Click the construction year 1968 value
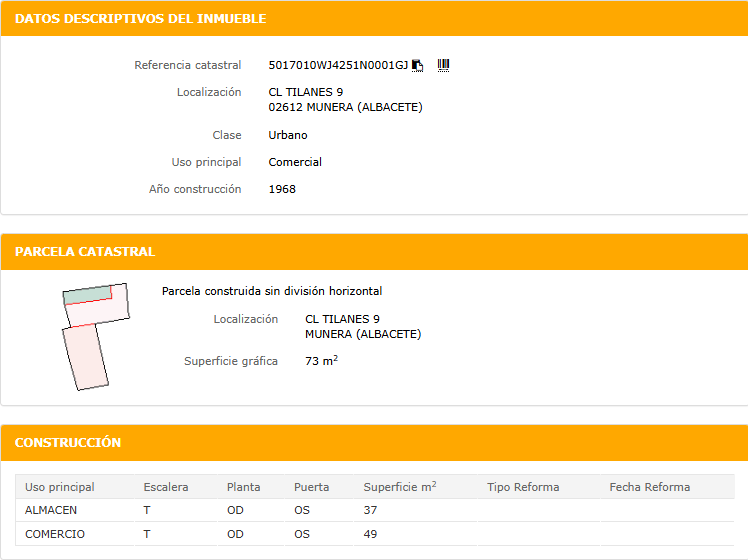The image size is (748, 560). coord(282,189)
